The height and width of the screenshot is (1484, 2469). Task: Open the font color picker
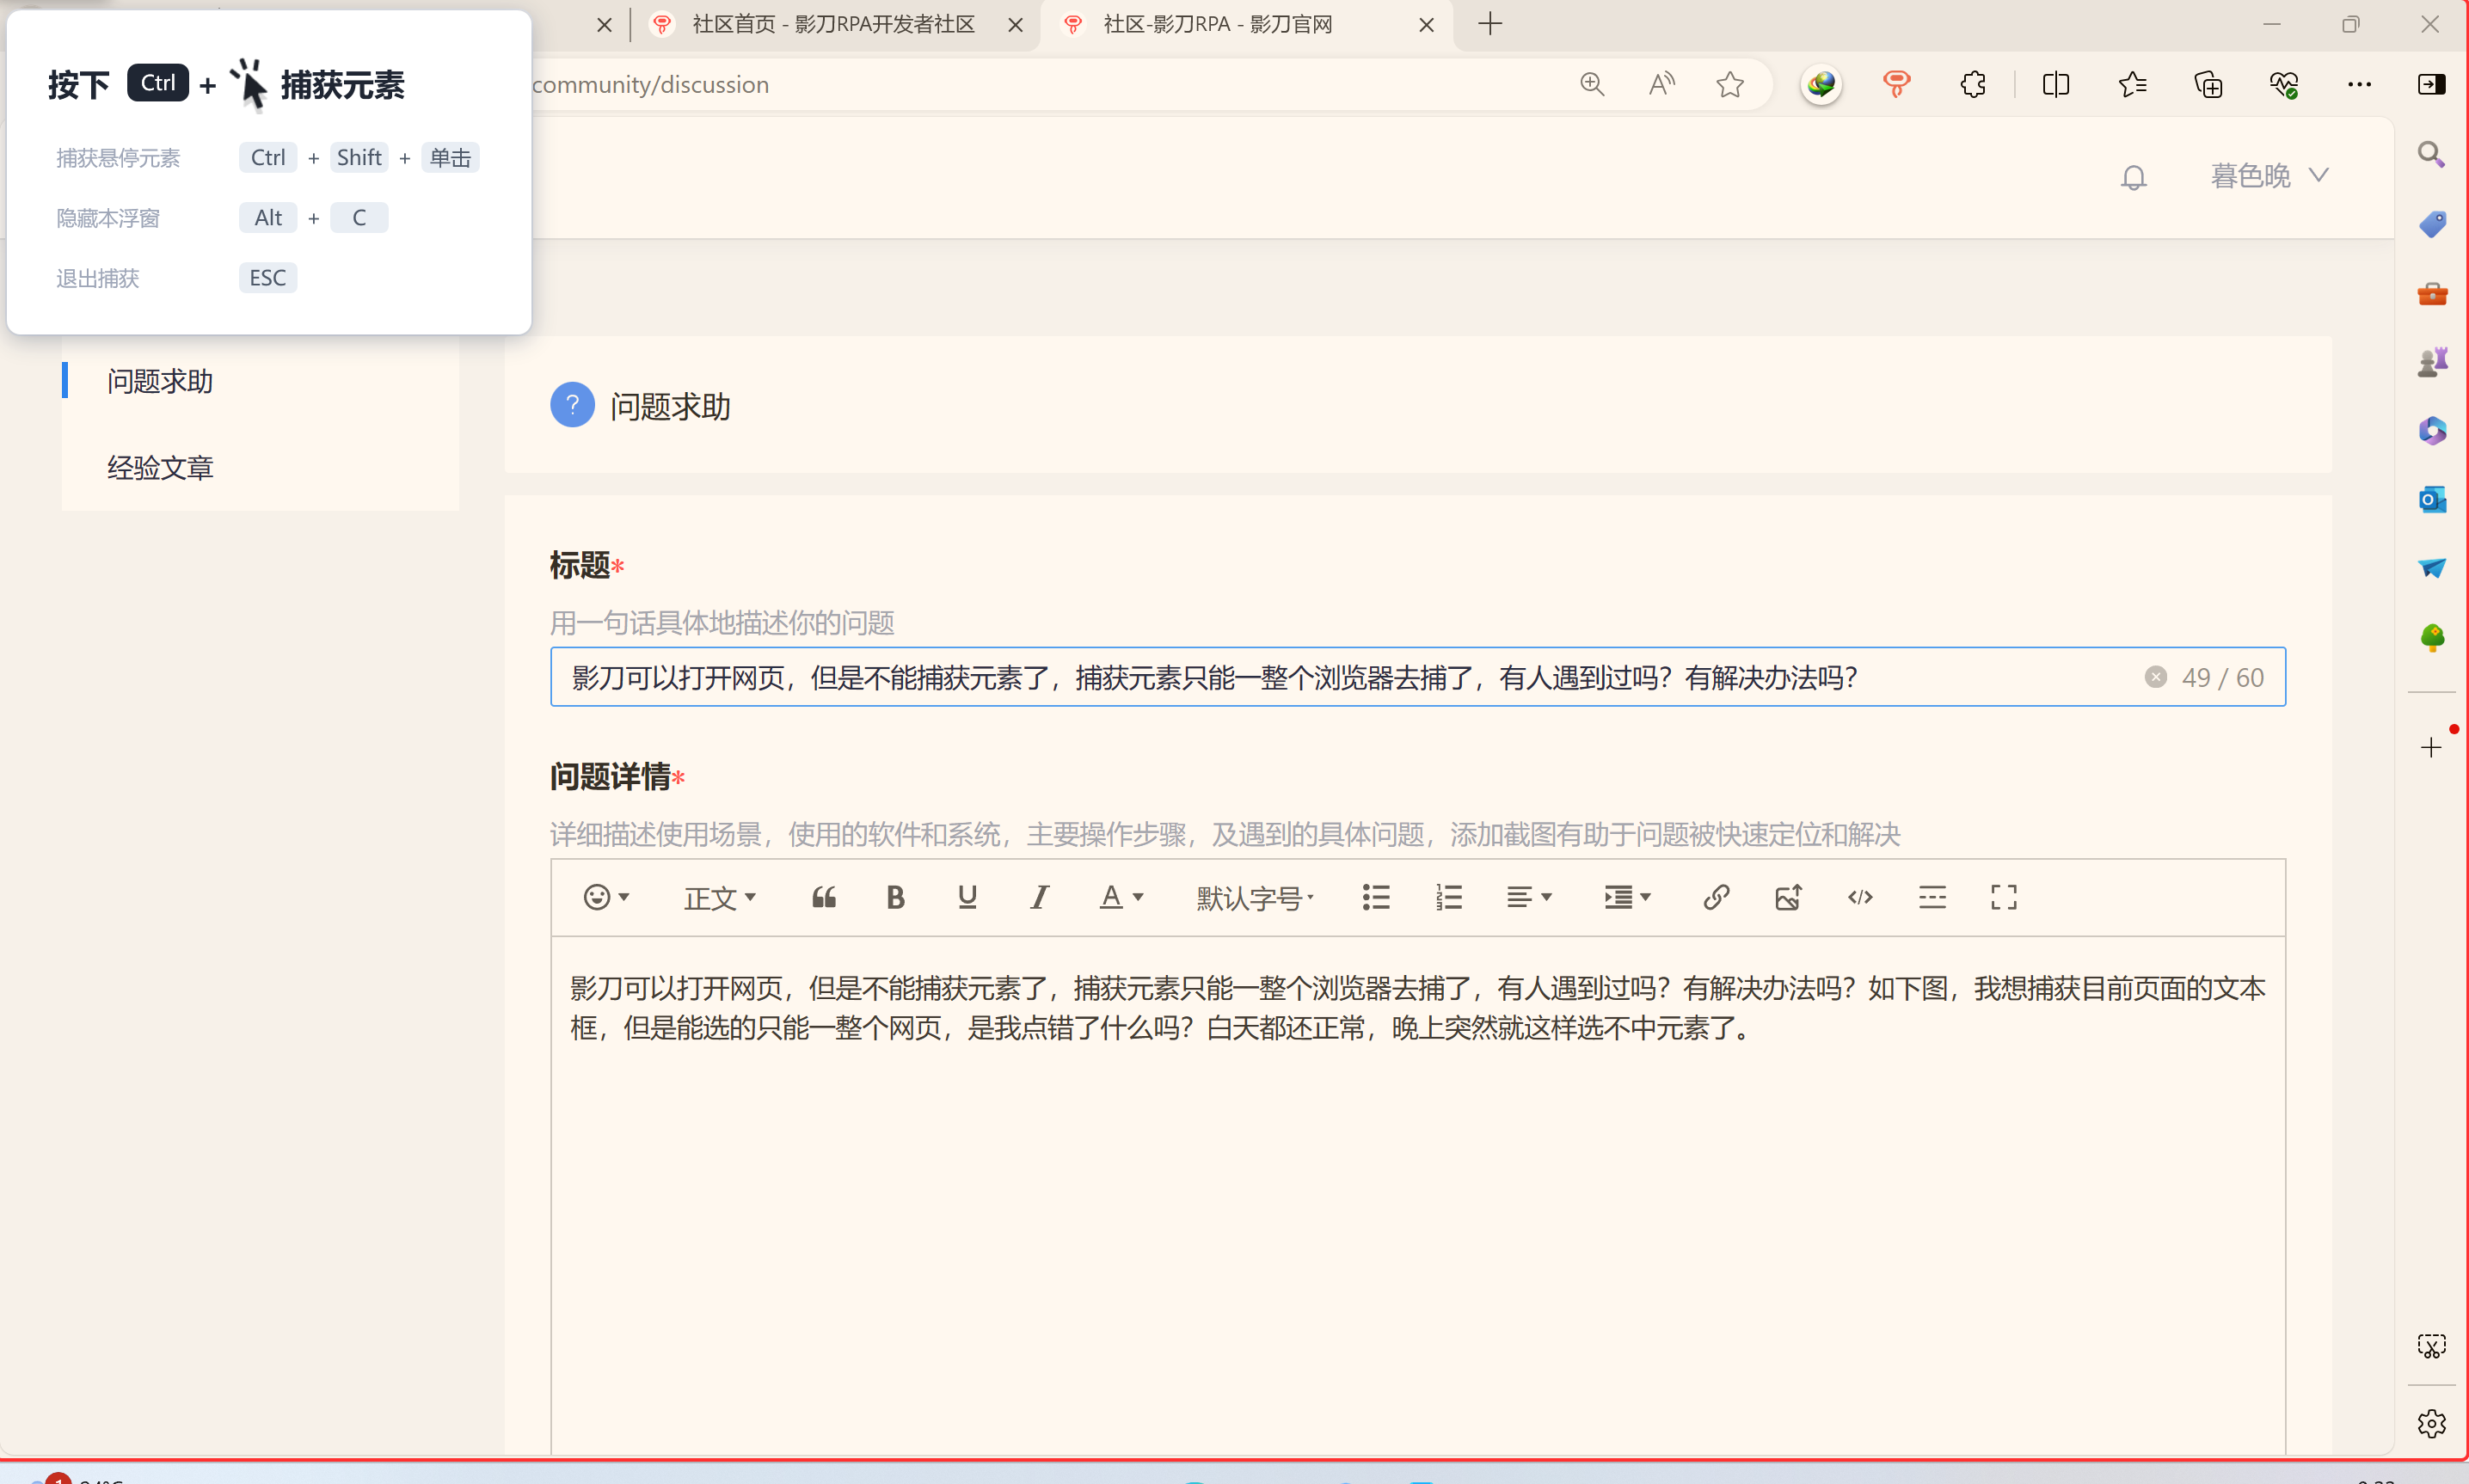(x=1120, y=897)
